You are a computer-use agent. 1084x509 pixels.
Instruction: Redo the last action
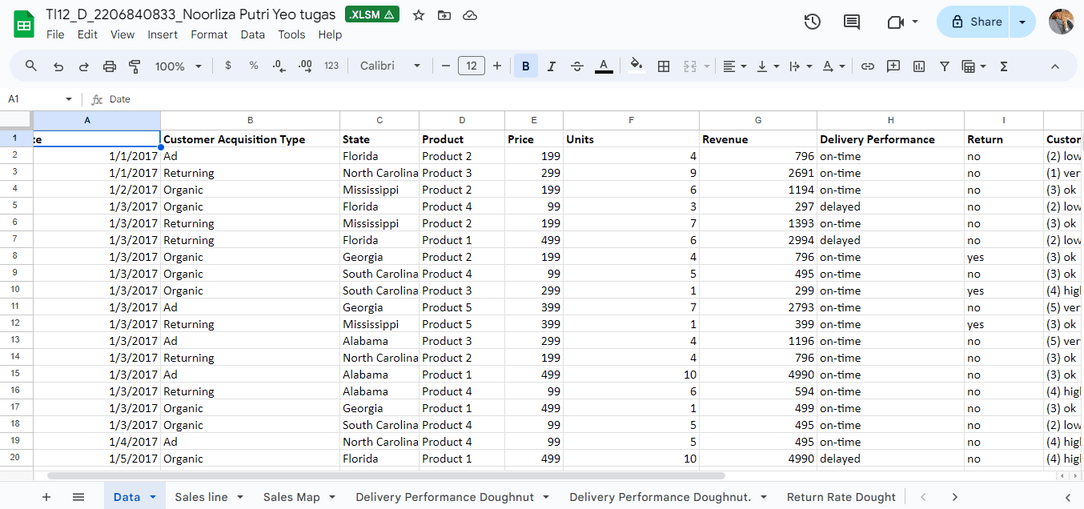tap(84, 66)
